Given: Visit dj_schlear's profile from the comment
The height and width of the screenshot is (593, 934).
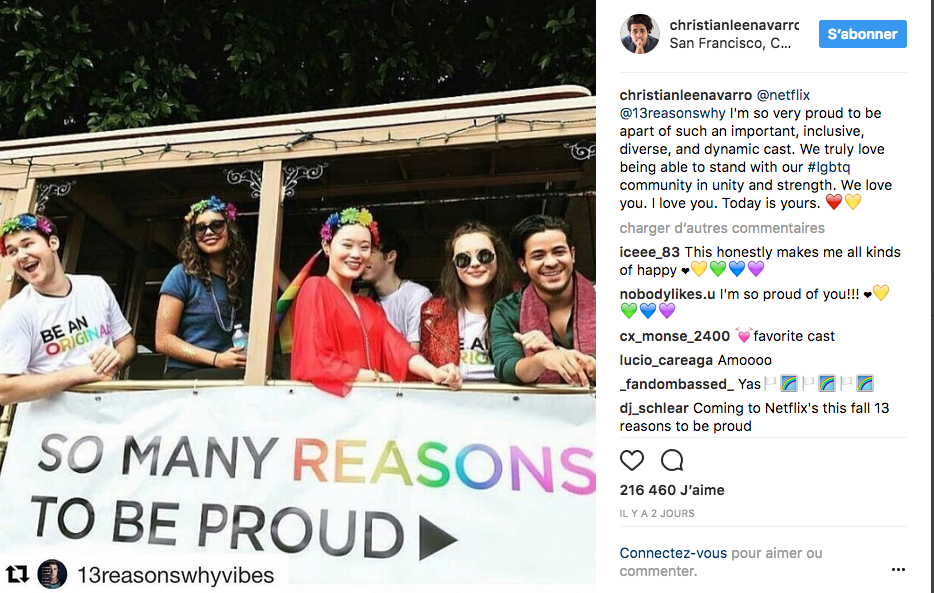Looking at the screenshot, I should (x=654, y=408).
